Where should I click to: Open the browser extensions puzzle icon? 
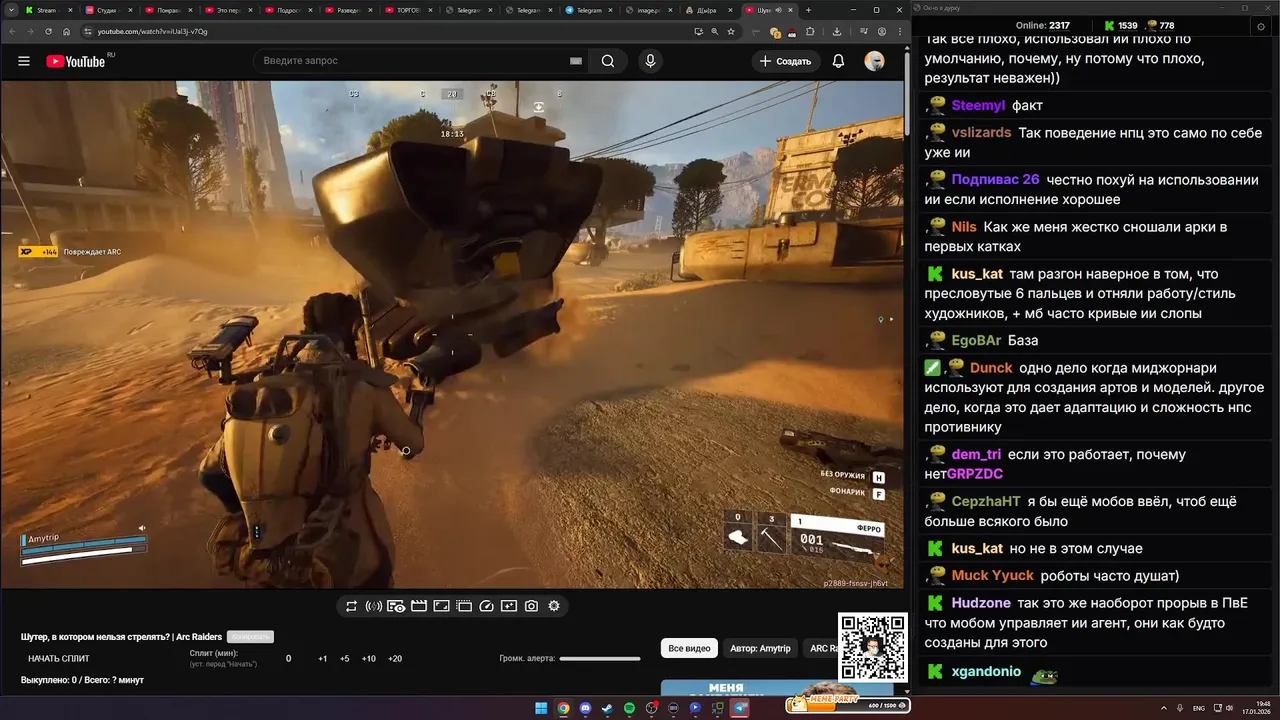point(810,31)
